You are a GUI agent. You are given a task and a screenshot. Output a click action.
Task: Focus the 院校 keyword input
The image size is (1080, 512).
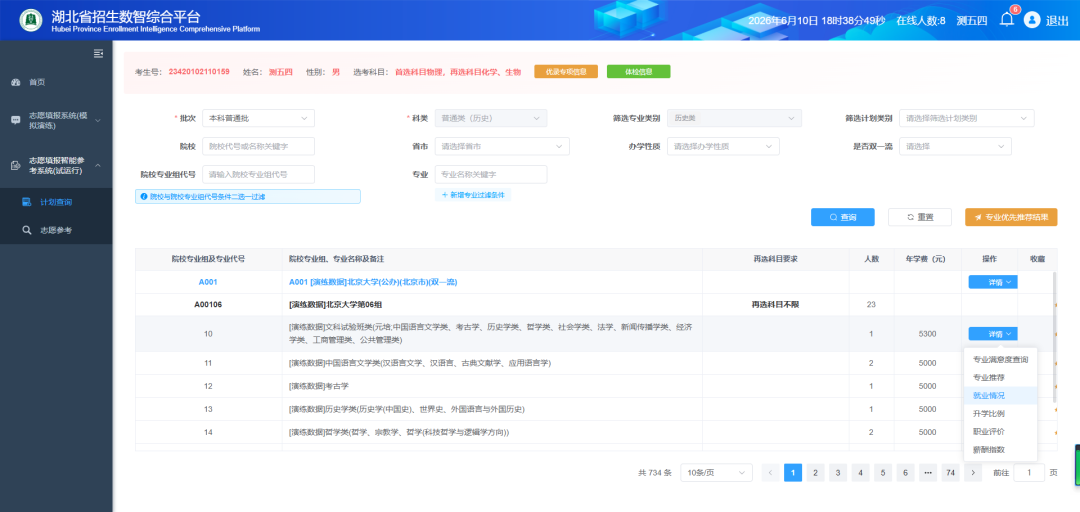tap(258, 146)
